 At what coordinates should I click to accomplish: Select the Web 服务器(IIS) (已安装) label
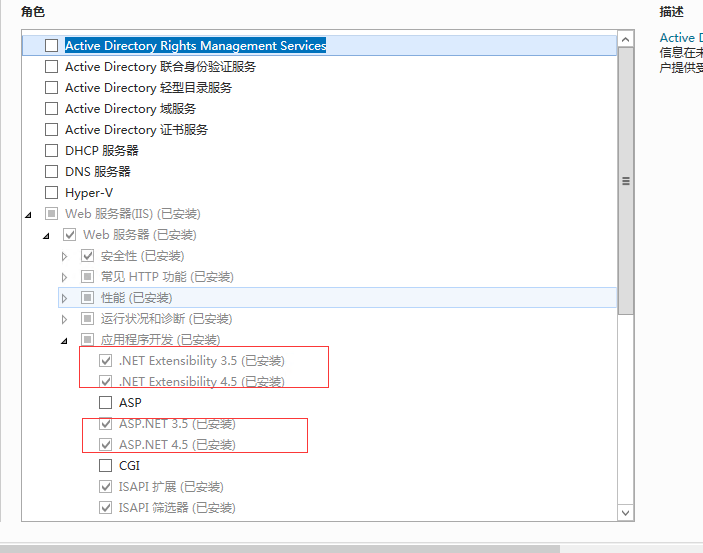[133, 213]
